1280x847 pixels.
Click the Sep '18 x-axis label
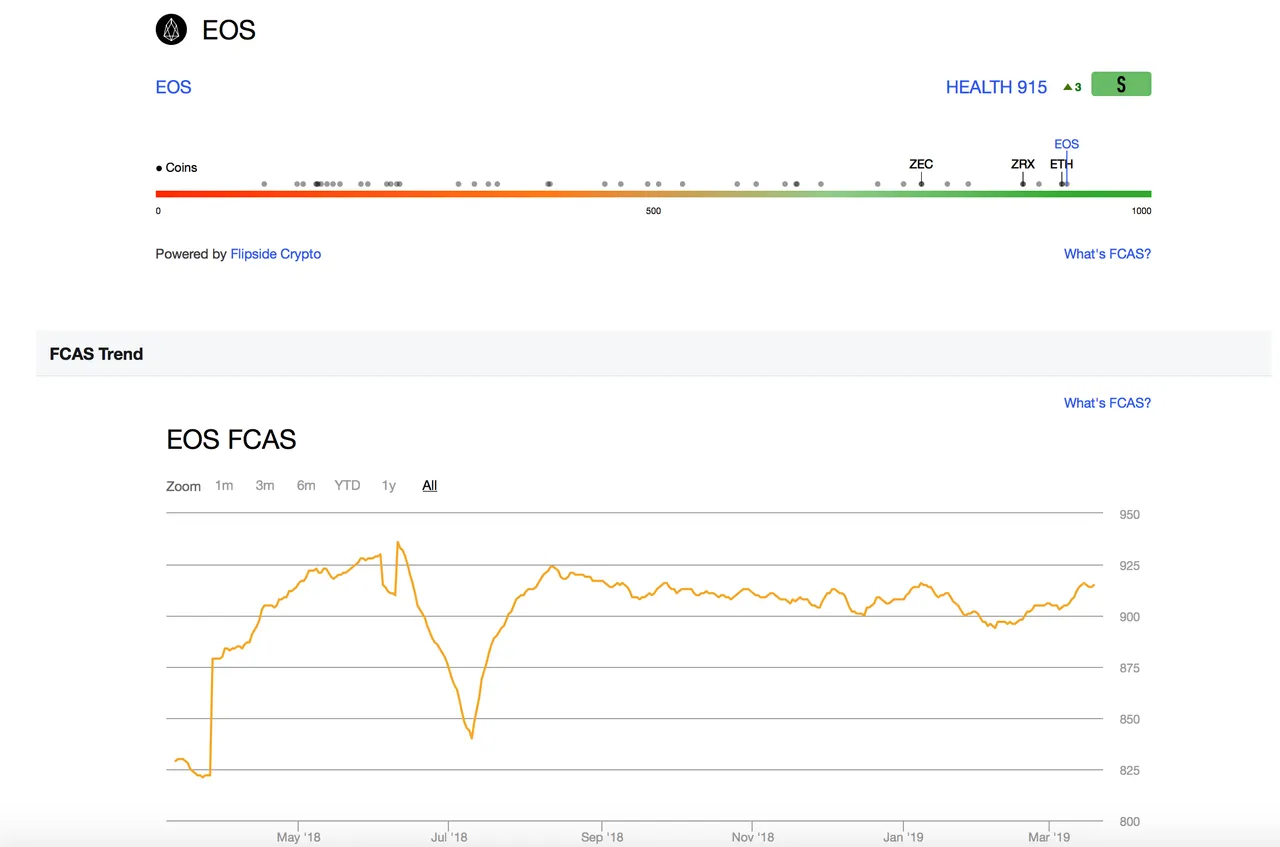tap(602, 837)
